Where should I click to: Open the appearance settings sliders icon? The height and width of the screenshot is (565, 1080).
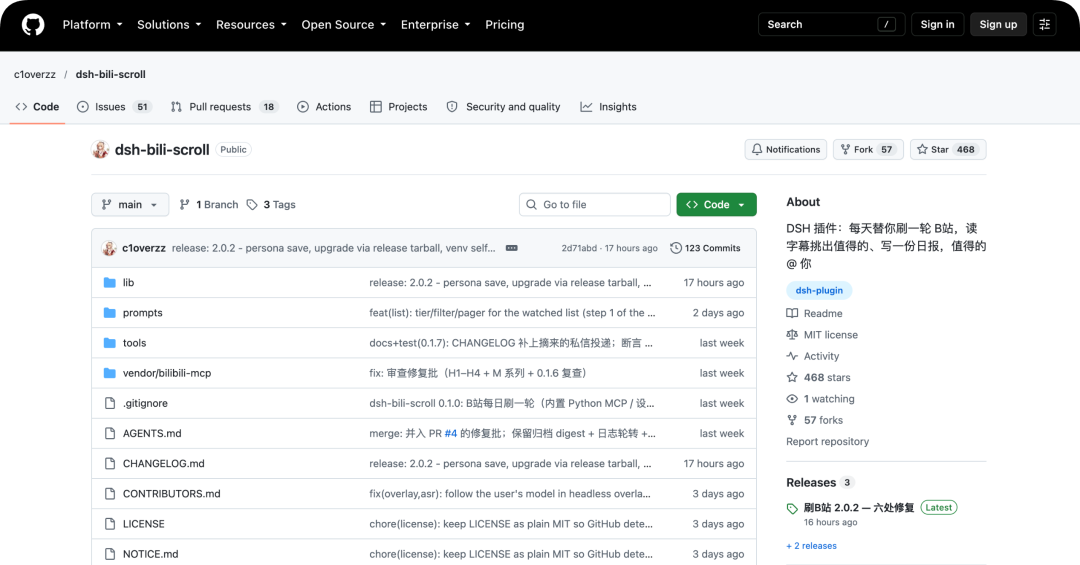1044,24
